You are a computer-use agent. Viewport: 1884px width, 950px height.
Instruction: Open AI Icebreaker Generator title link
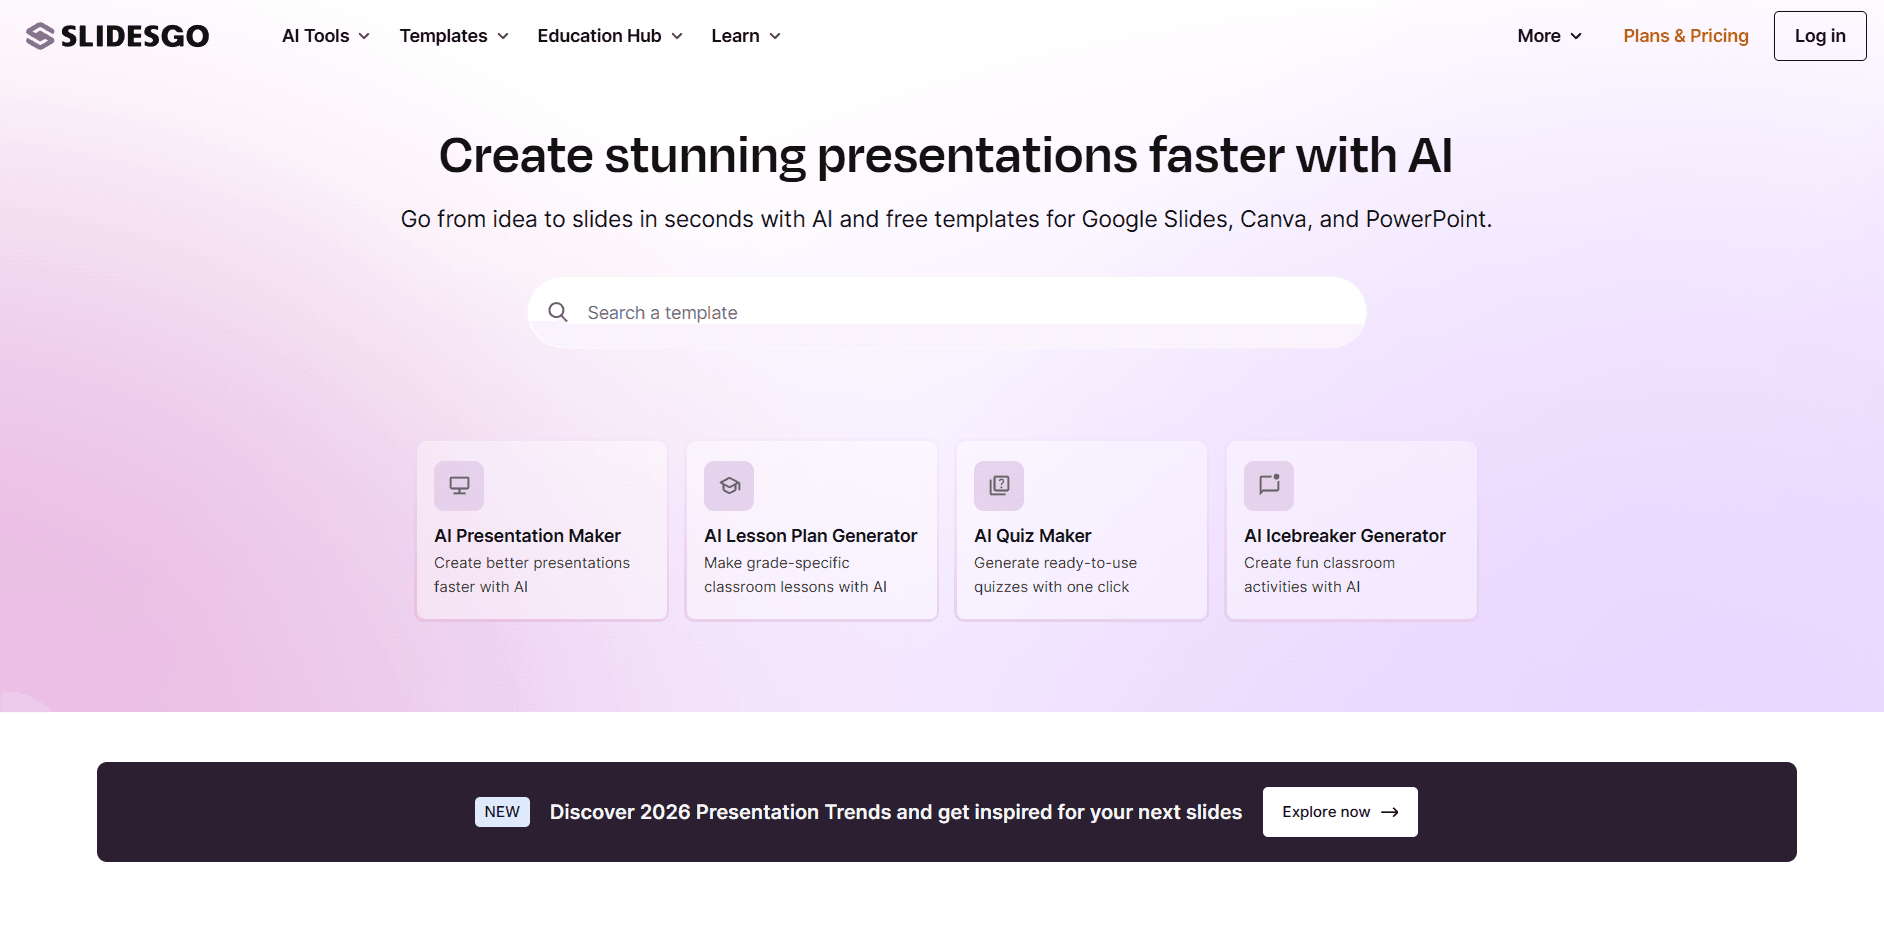click(x=1345, y=536)
